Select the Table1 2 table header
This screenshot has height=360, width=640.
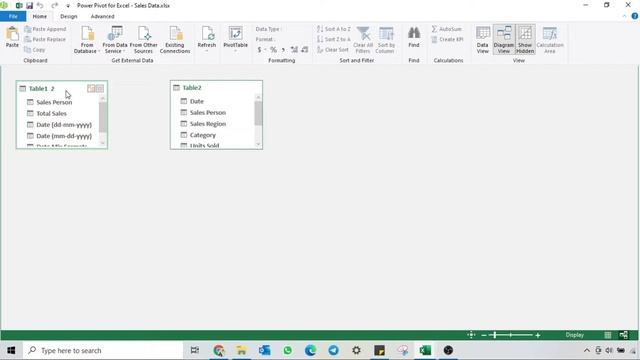point(41,89)
